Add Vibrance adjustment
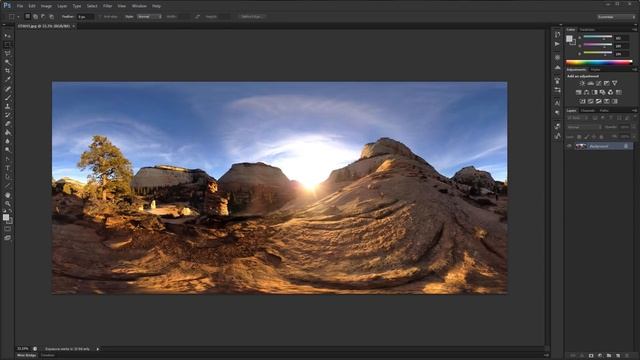This screenshot has width=640, height=360. click(615, 83)
